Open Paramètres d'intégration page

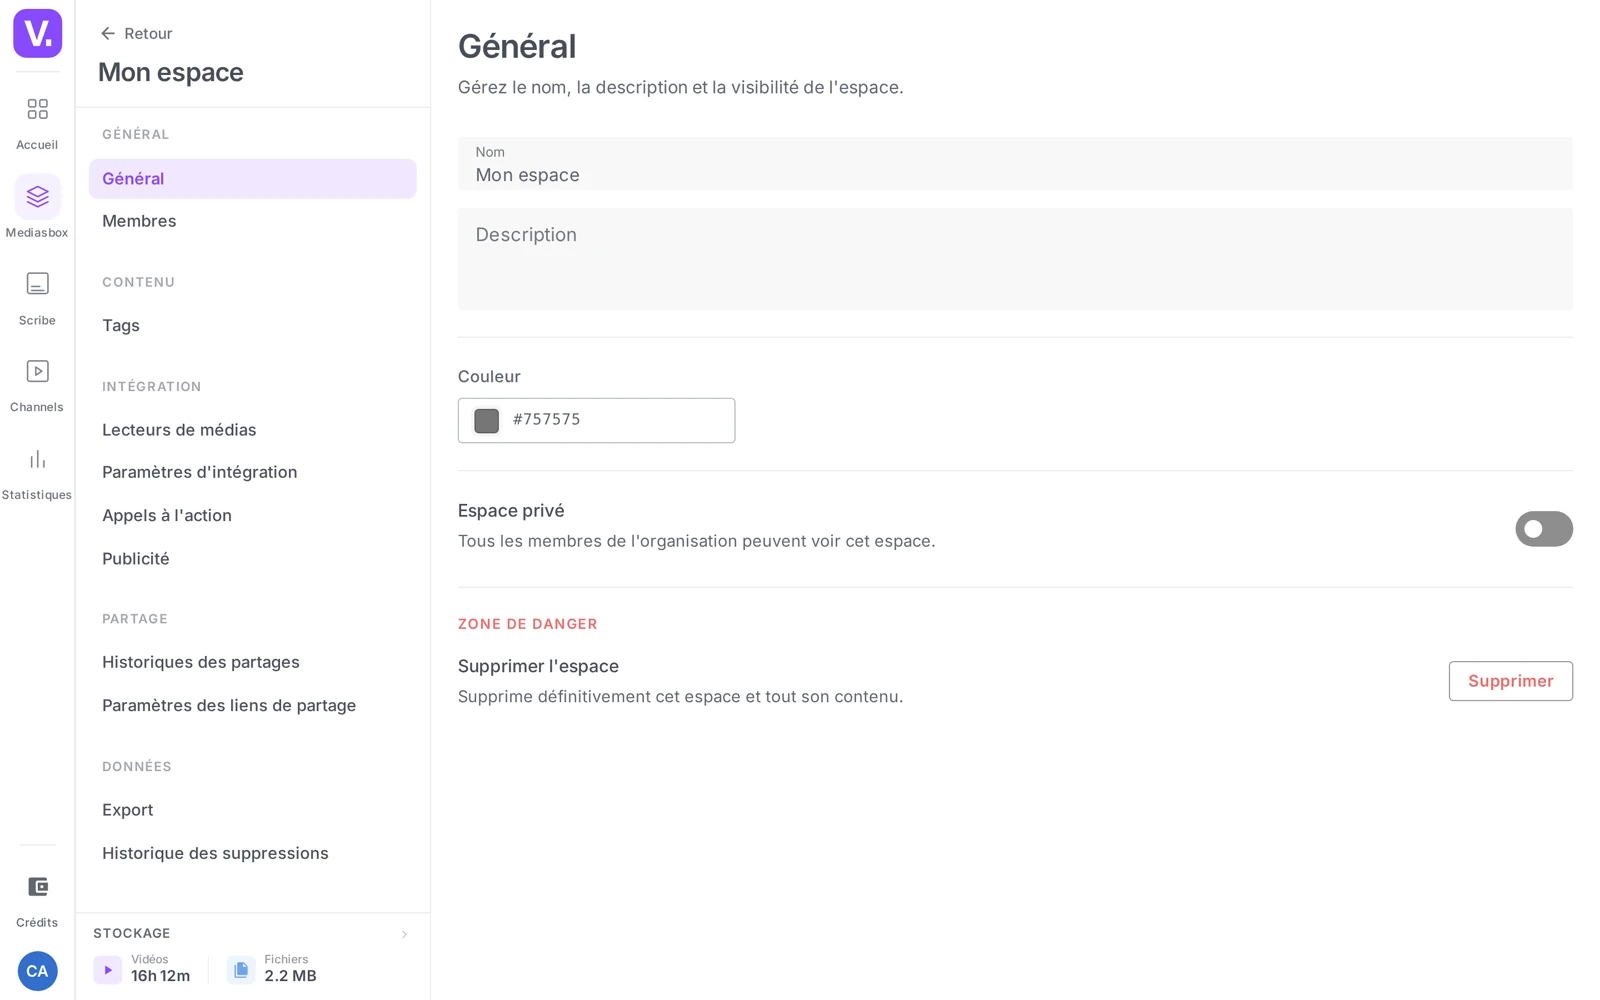(x=252, y=472)
